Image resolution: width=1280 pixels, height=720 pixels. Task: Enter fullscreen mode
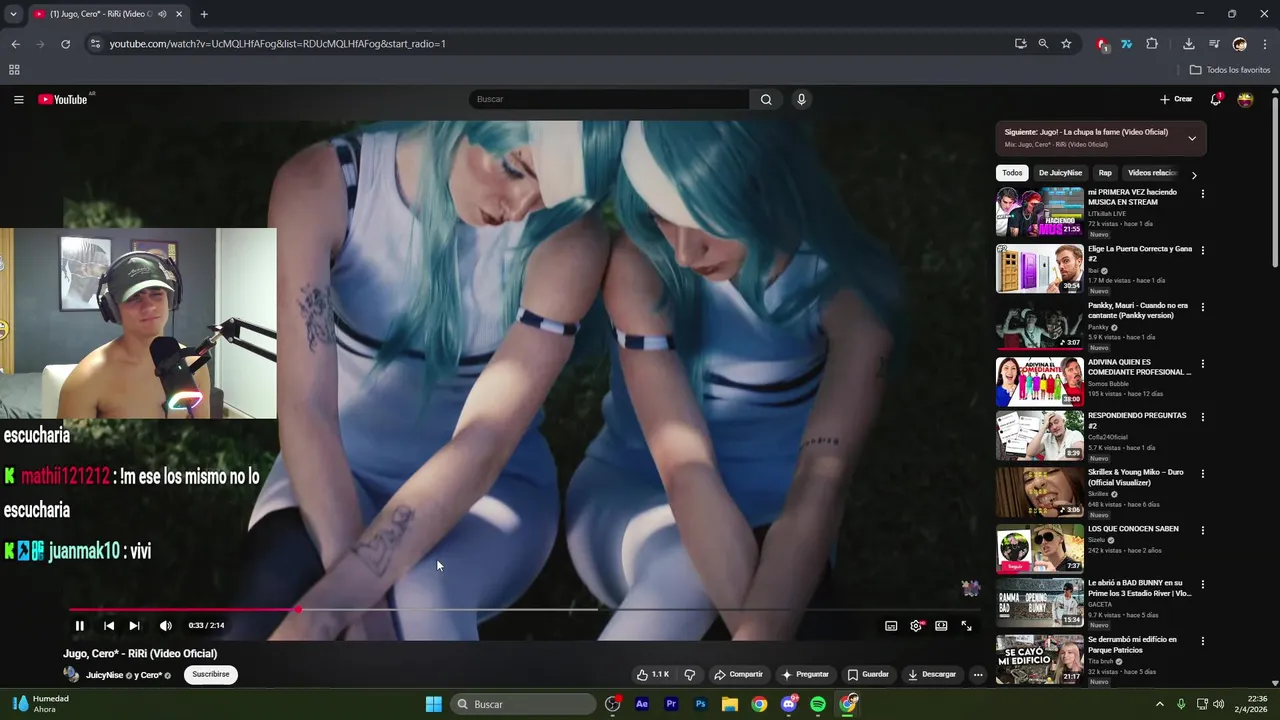pyautogui.click(x=967, y=626)
